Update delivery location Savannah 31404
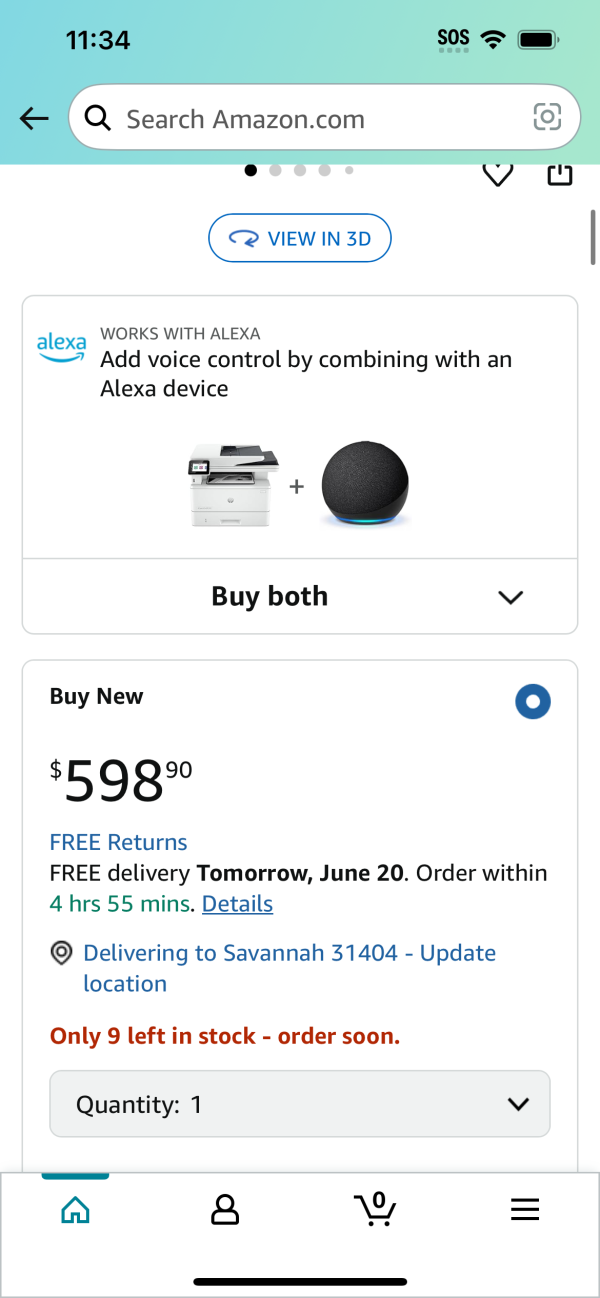The image size is (600, 1298). (x=289, y=968)
